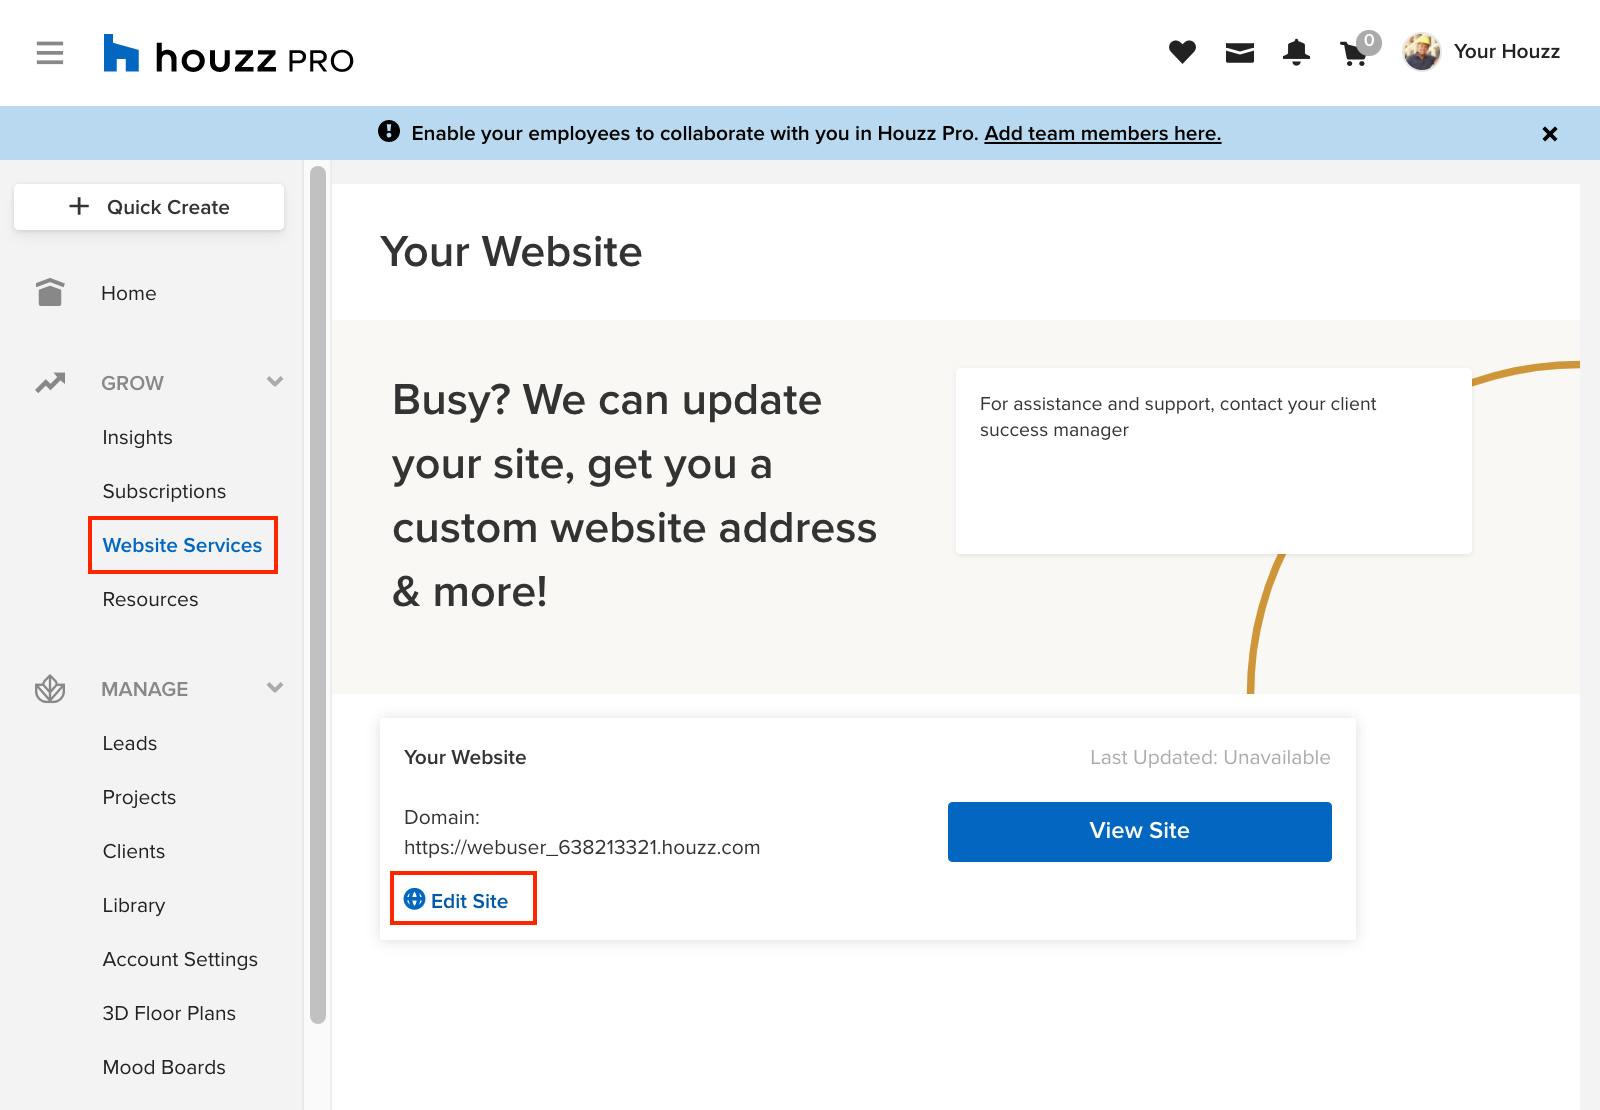Click the Edit Site link
1600x1110 pixels.
tap(469, 900)
